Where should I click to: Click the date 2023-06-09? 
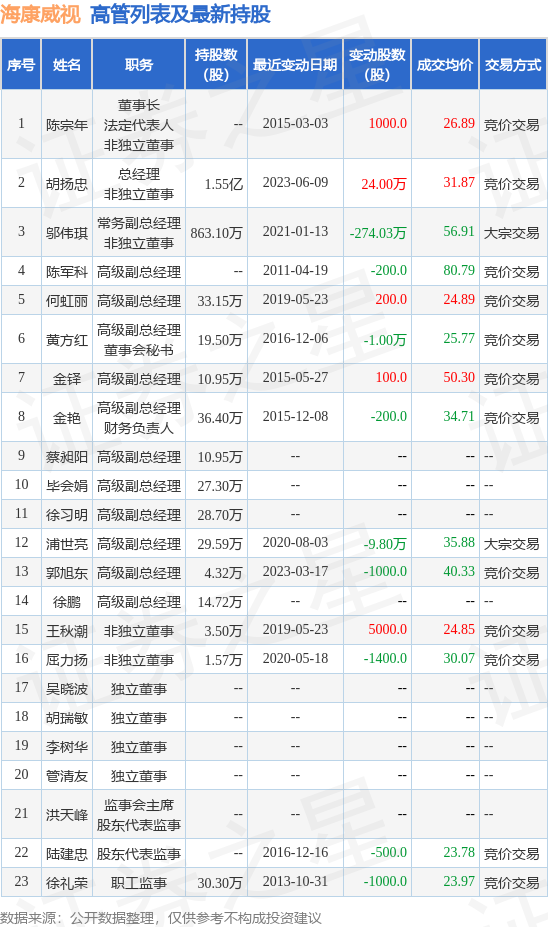click(295, 182)
